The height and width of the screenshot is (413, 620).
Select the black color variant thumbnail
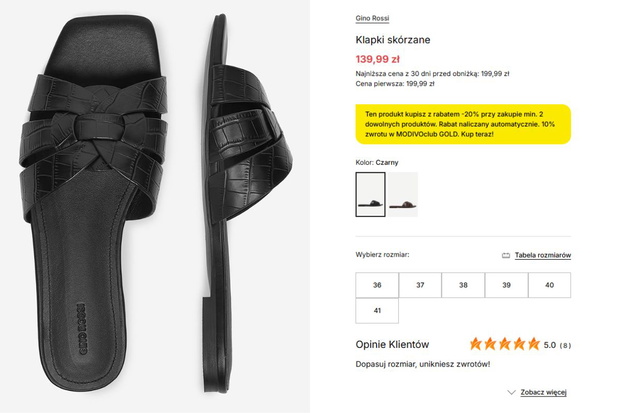(x=370, y=194)
